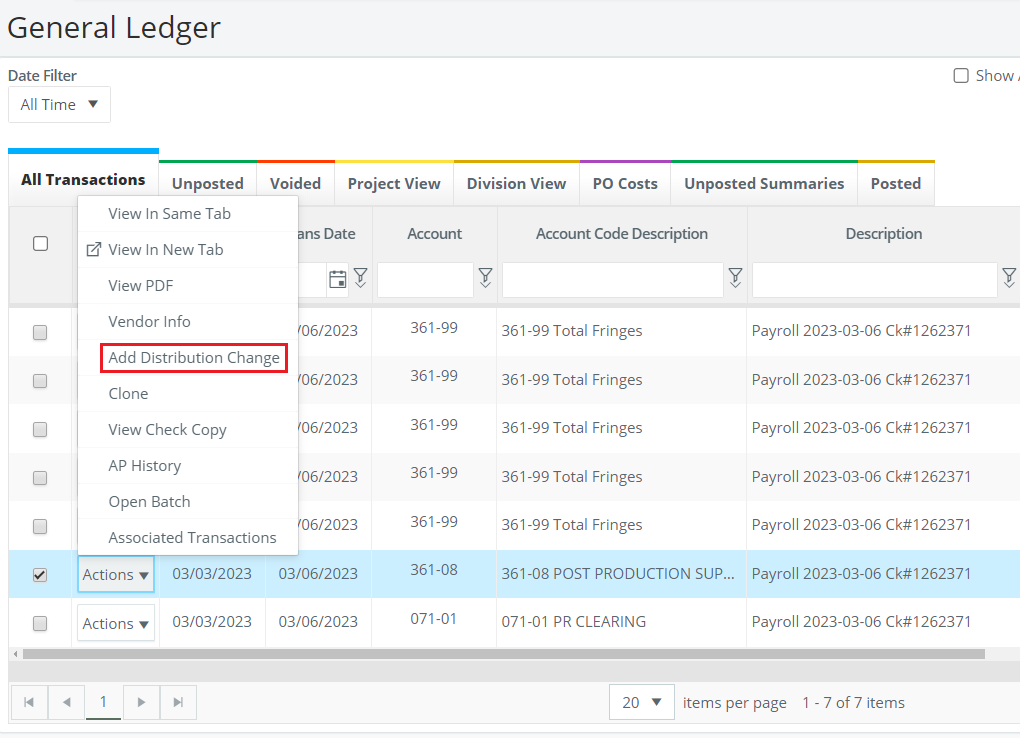Click the Account column filter icon
Image resolution: width=1020 pixels, height=738 pixels.
point(485,278)
